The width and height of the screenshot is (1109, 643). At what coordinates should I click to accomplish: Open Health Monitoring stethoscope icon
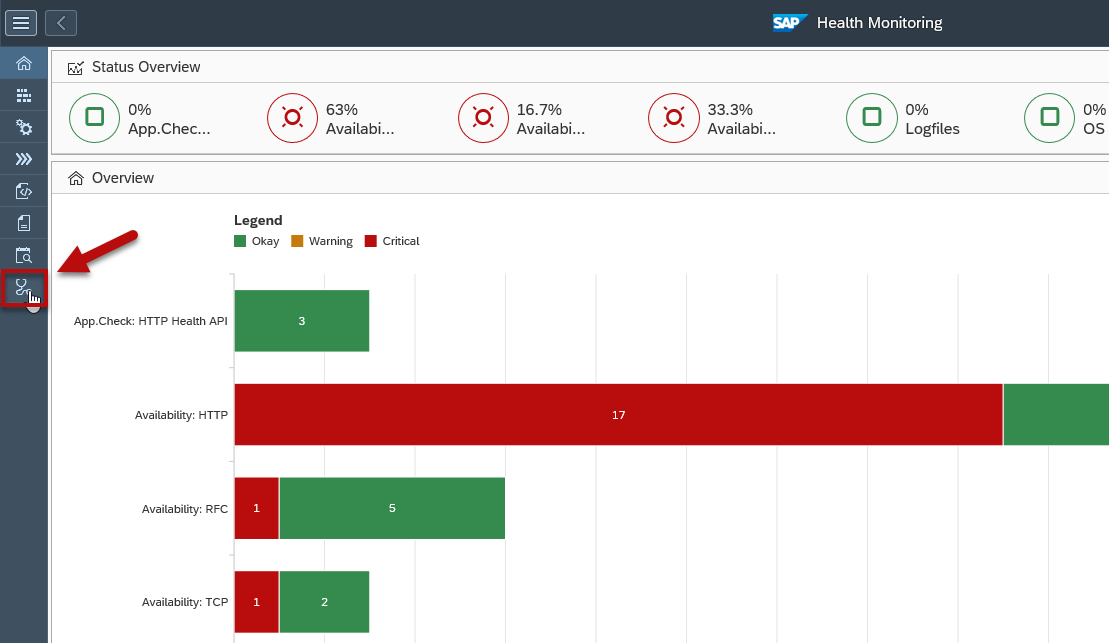24,288
